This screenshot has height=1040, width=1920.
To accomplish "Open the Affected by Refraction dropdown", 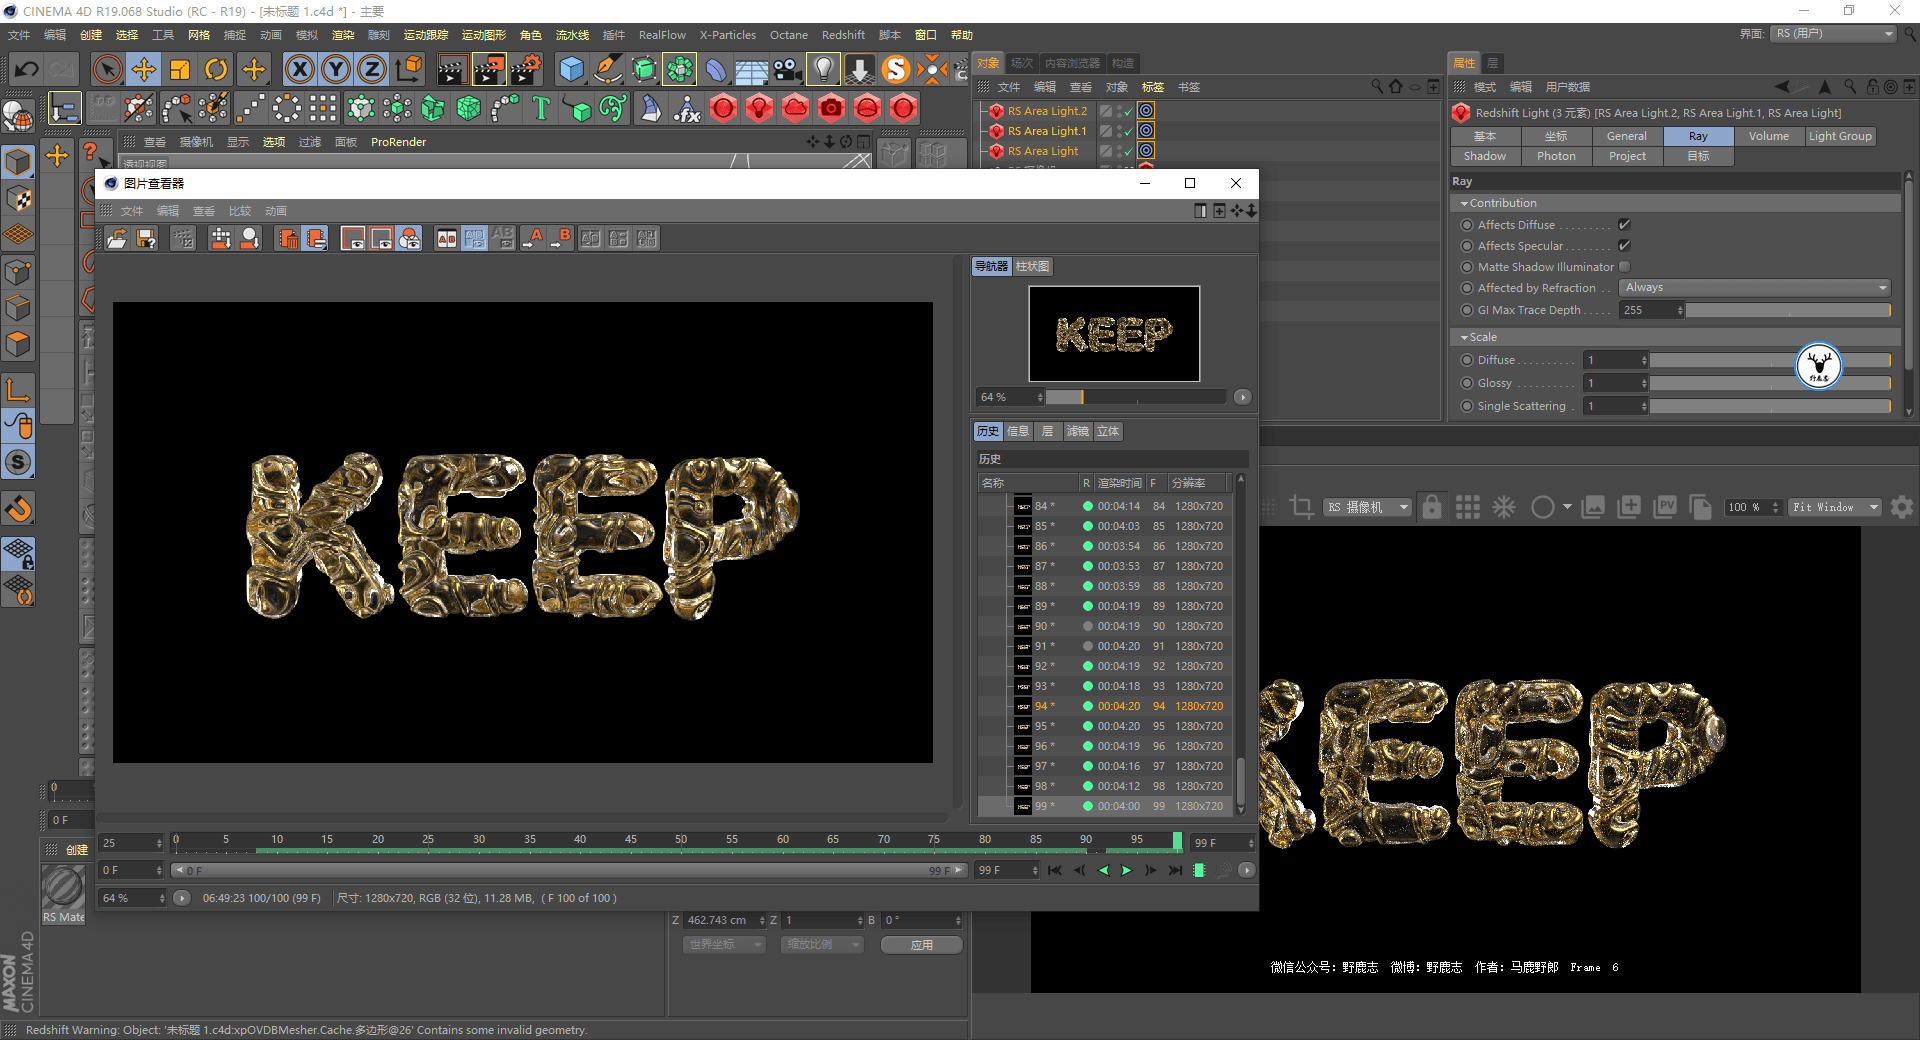I will click(x=1754, y=288).
